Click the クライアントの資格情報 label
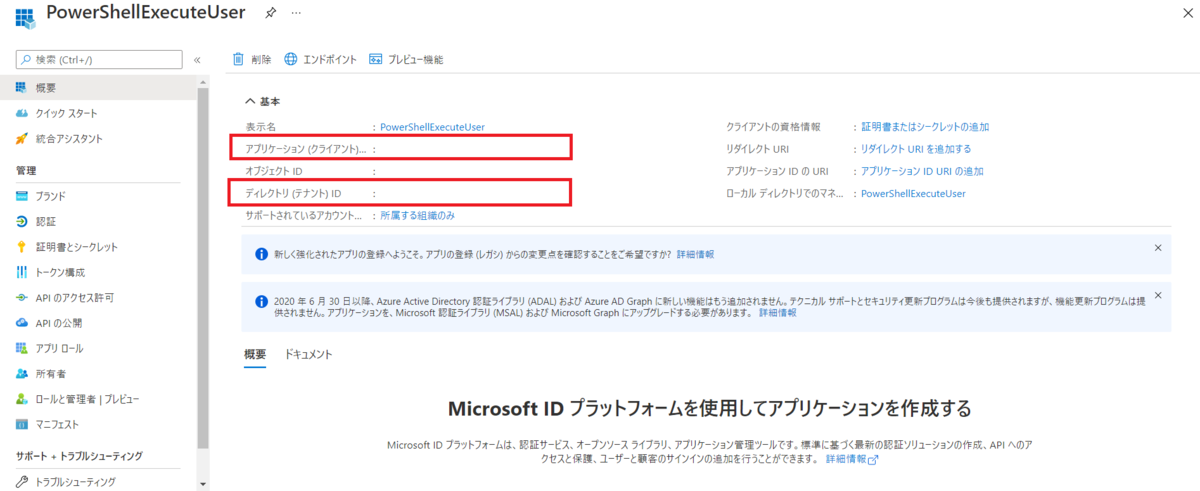Image resolution: width=1200 pixels, height=491 pixels. tap(773, 127)
